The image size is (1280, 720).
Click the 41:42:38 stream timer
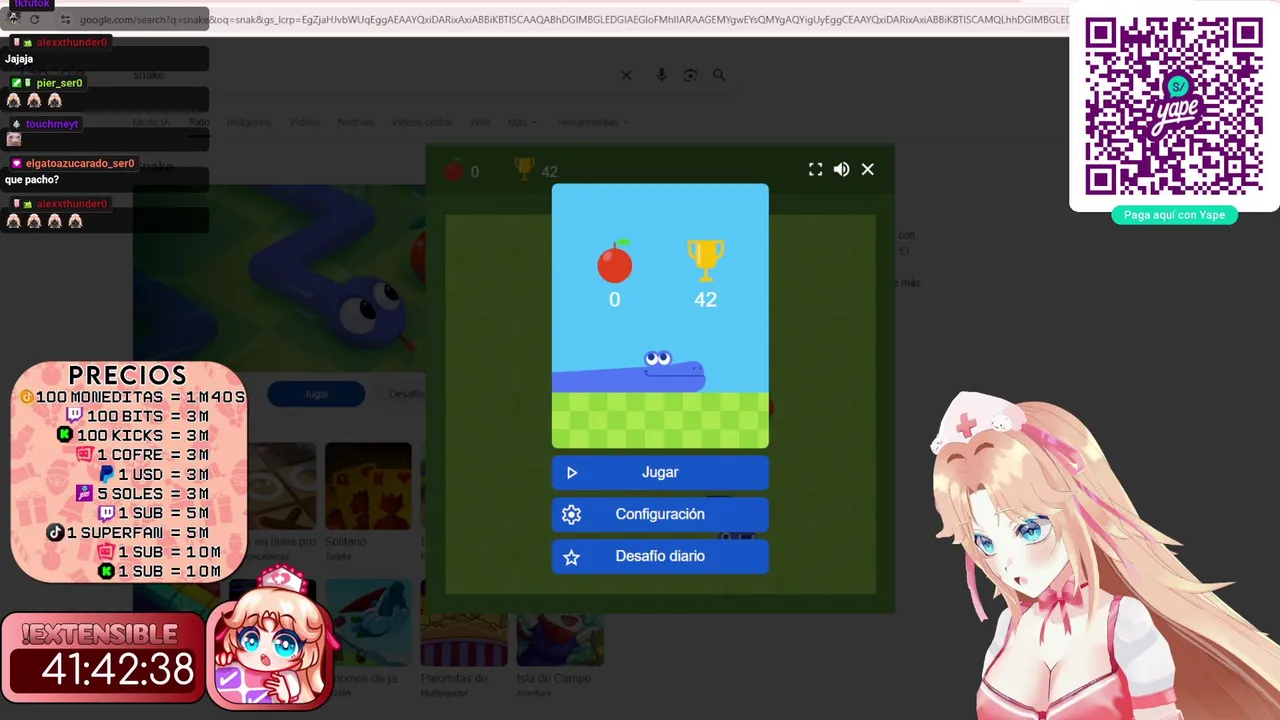click(118, 669)
